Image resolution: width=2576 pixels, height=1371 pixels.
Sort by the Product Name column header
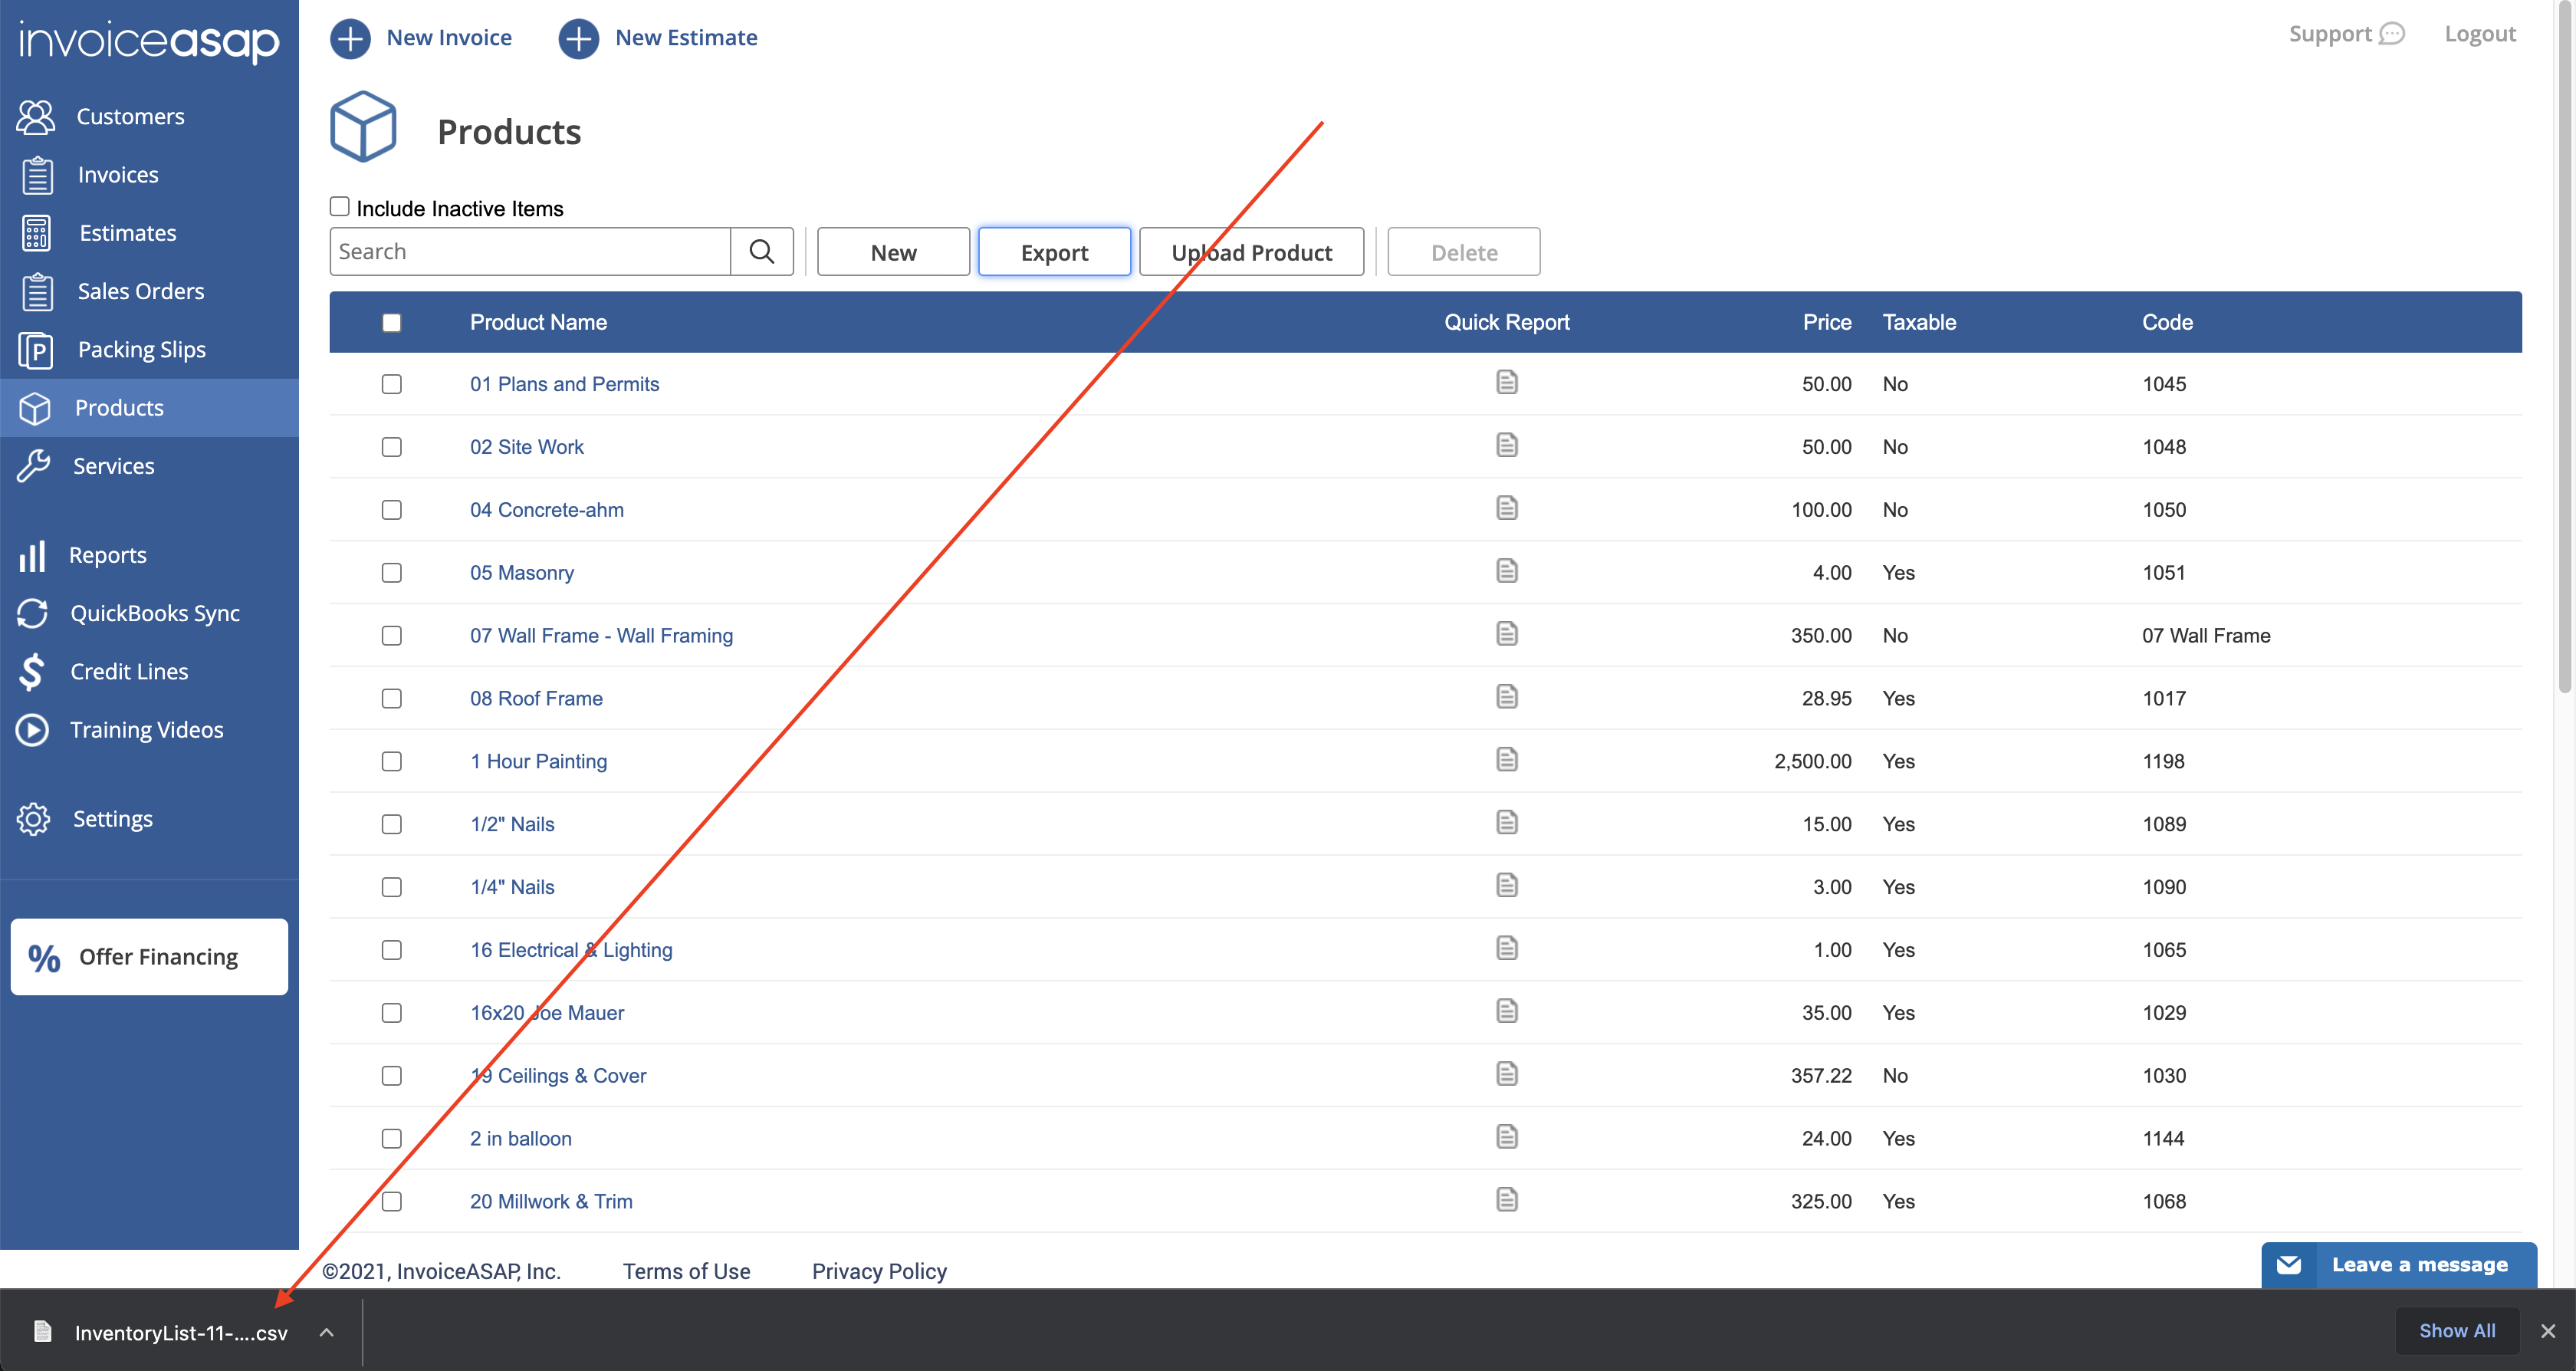point(538,322)
